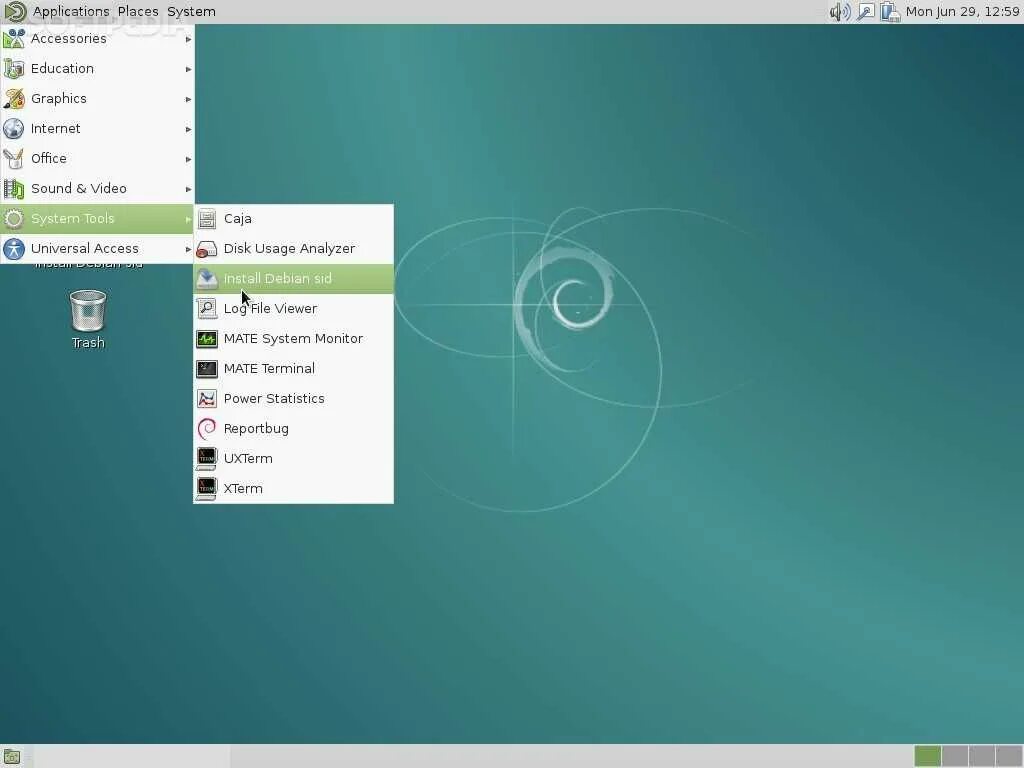The image size is (1024, 768).
Task: Click the MATE System Monitor graph icon
Action: point(207,339)
